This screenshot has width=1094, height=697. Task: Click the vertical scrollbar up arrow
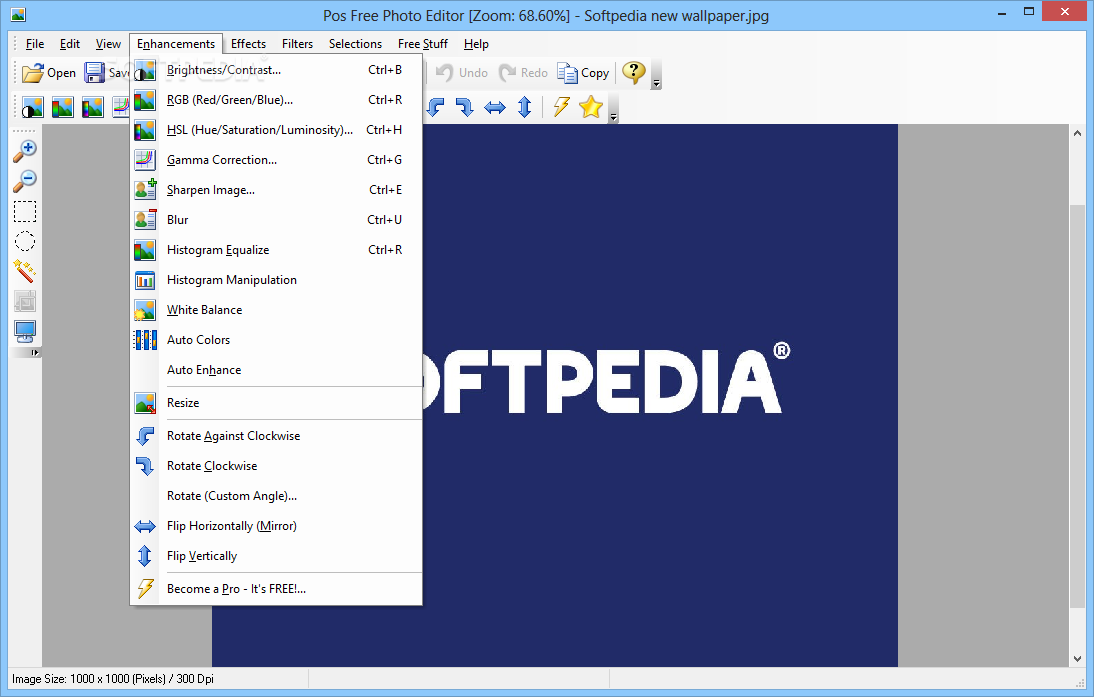(1077, 133)
